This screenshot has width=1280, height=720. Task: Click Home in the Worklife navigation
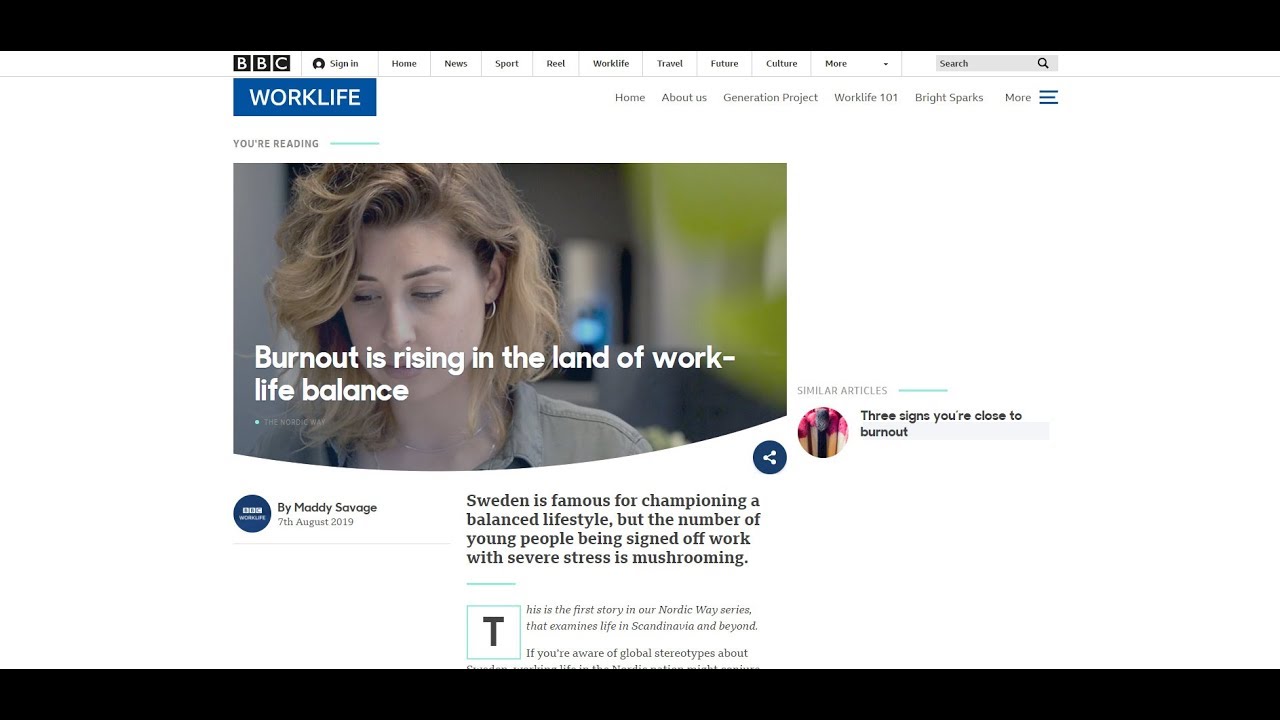click(x=630, y=97)
